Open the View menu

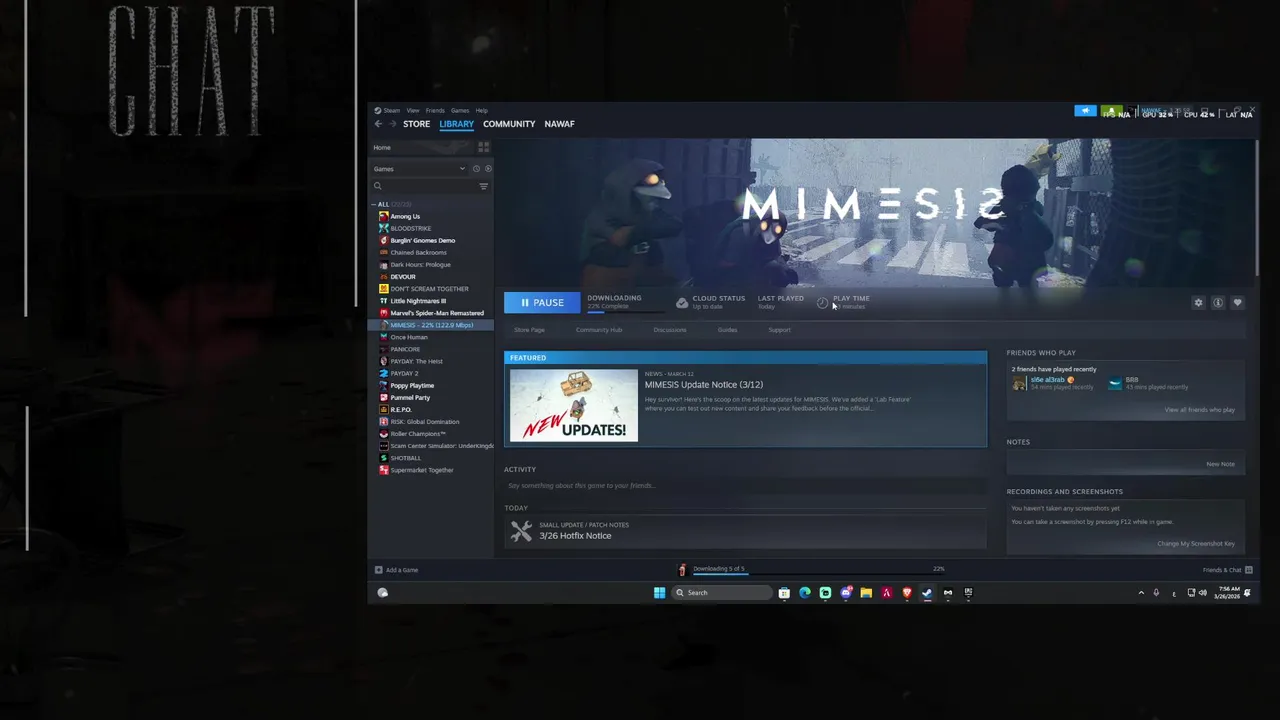point(413,111)
